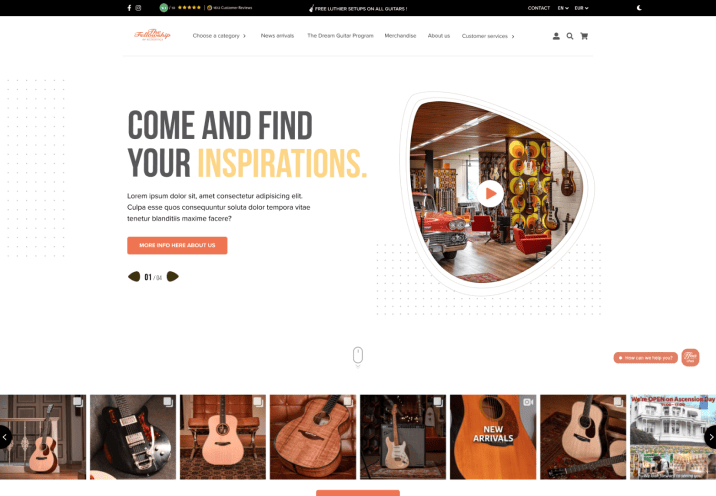Expand the Customer services menu

[x=488, y=36]
